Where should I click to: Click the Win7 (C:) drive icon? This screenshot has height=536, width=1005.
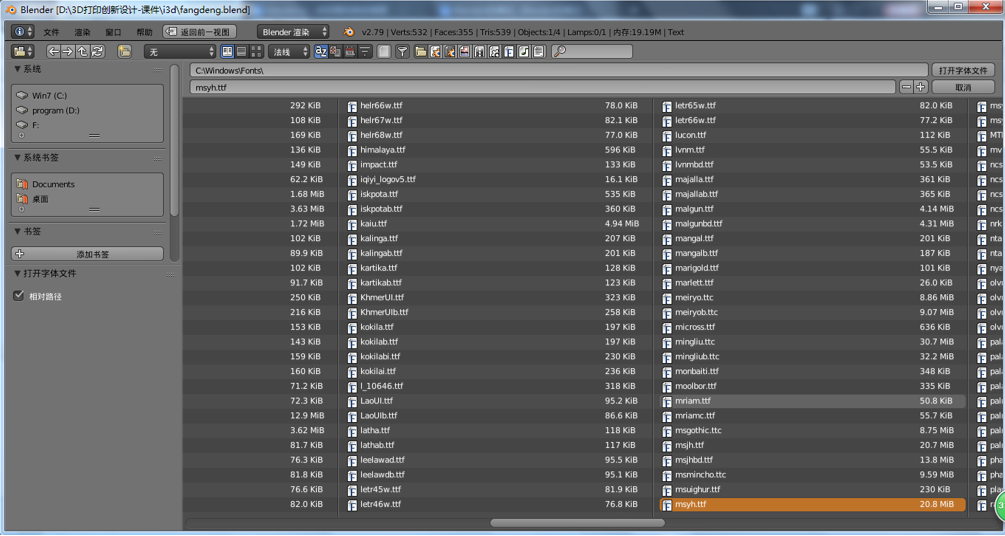[22, 96]
